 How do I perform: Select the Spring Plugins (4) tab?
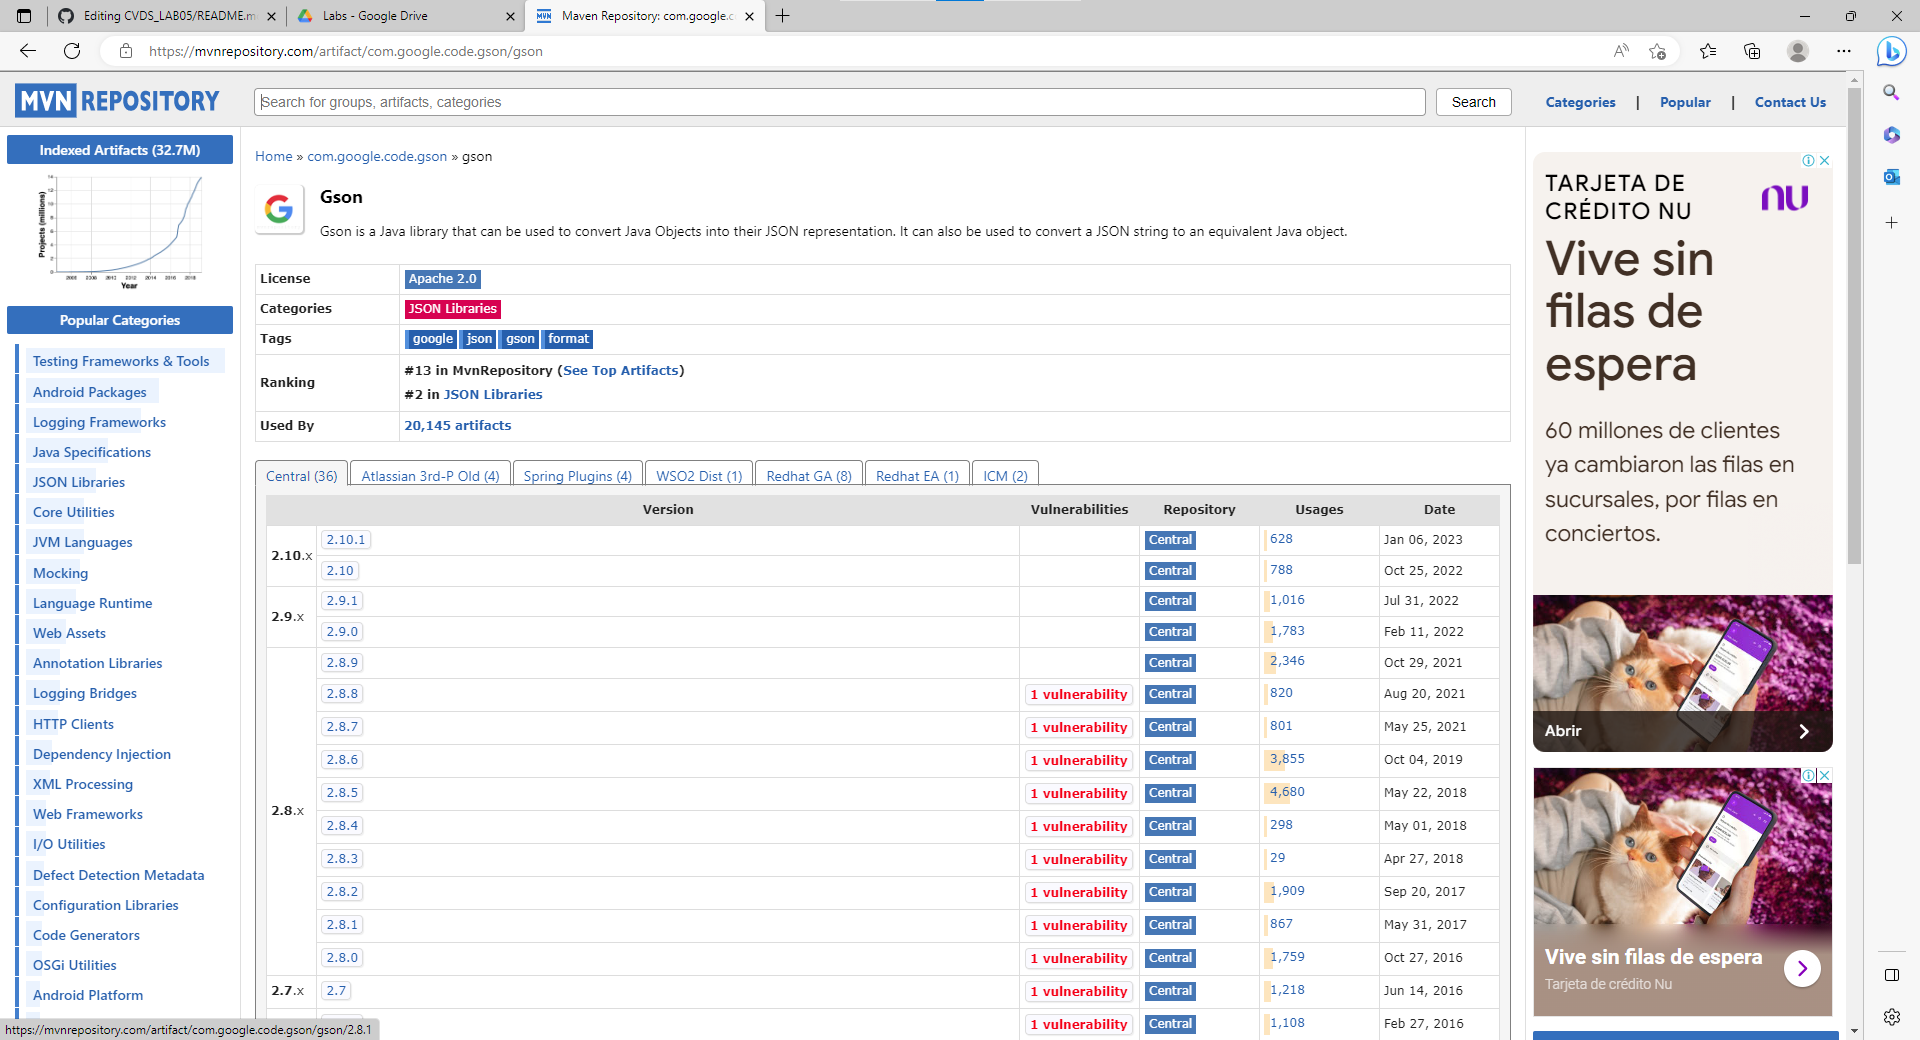click(x=578, y=476)
